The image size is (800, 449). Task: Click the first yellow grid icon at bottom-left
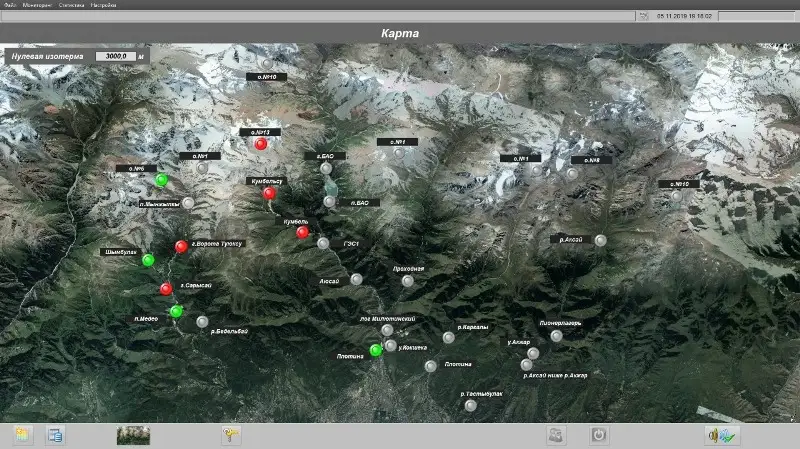(23, 435)
